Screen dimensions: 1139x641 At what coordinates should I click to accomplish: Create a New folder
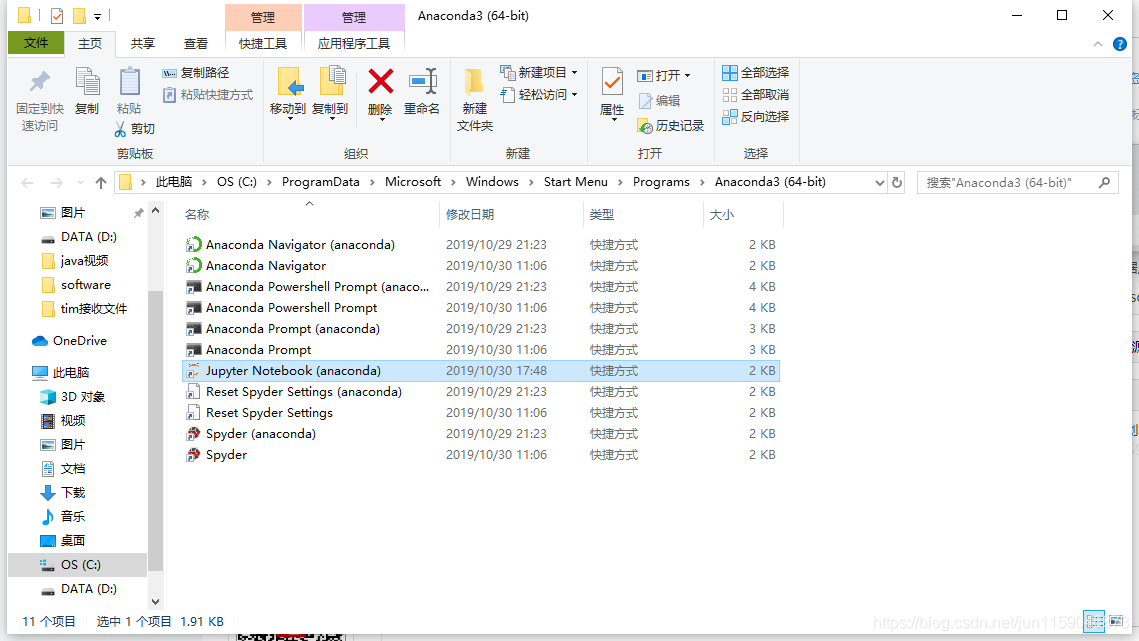pyautogui.click(x=474, y=100)
